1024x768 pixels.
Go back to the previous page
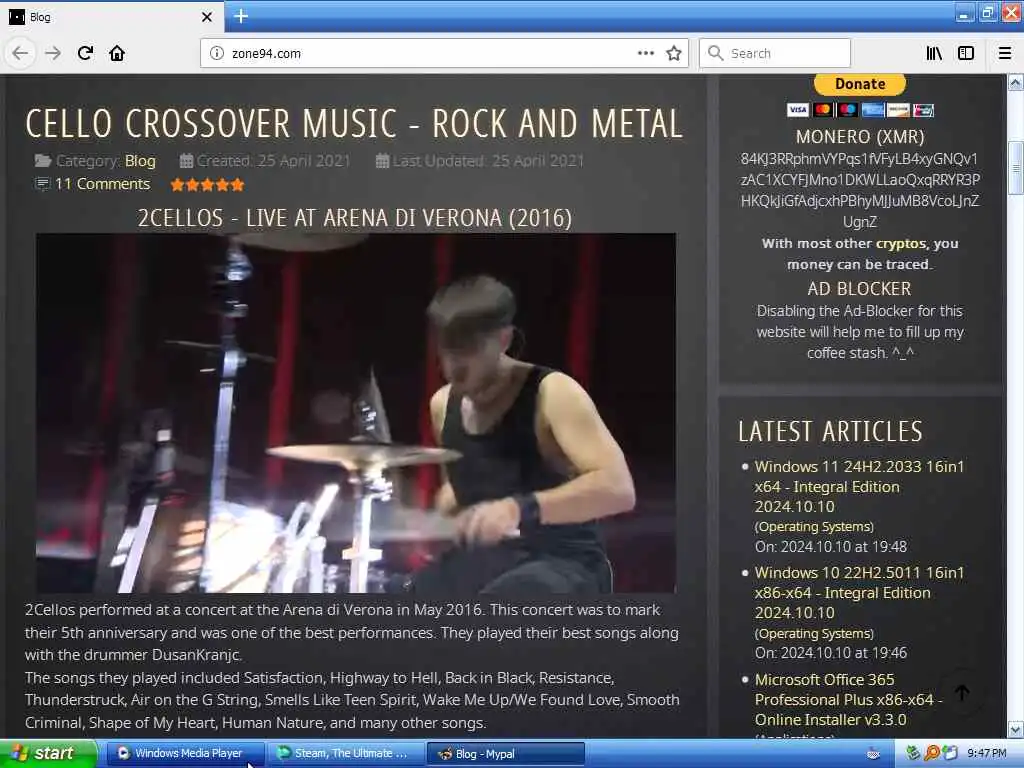pos(20,54)
